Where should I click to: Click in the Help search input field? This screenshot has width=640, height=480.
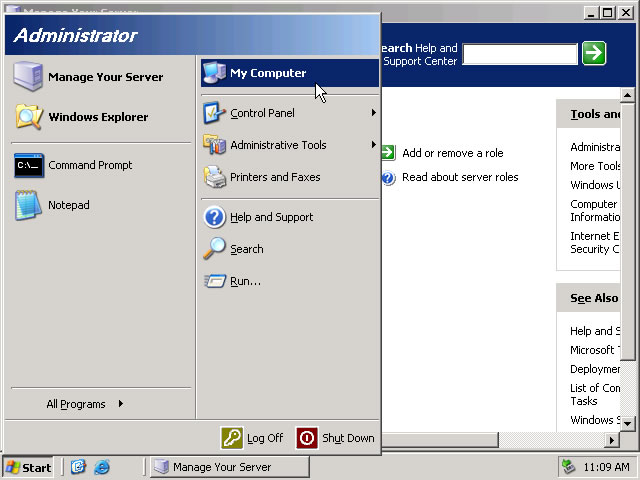pos(520,53)
